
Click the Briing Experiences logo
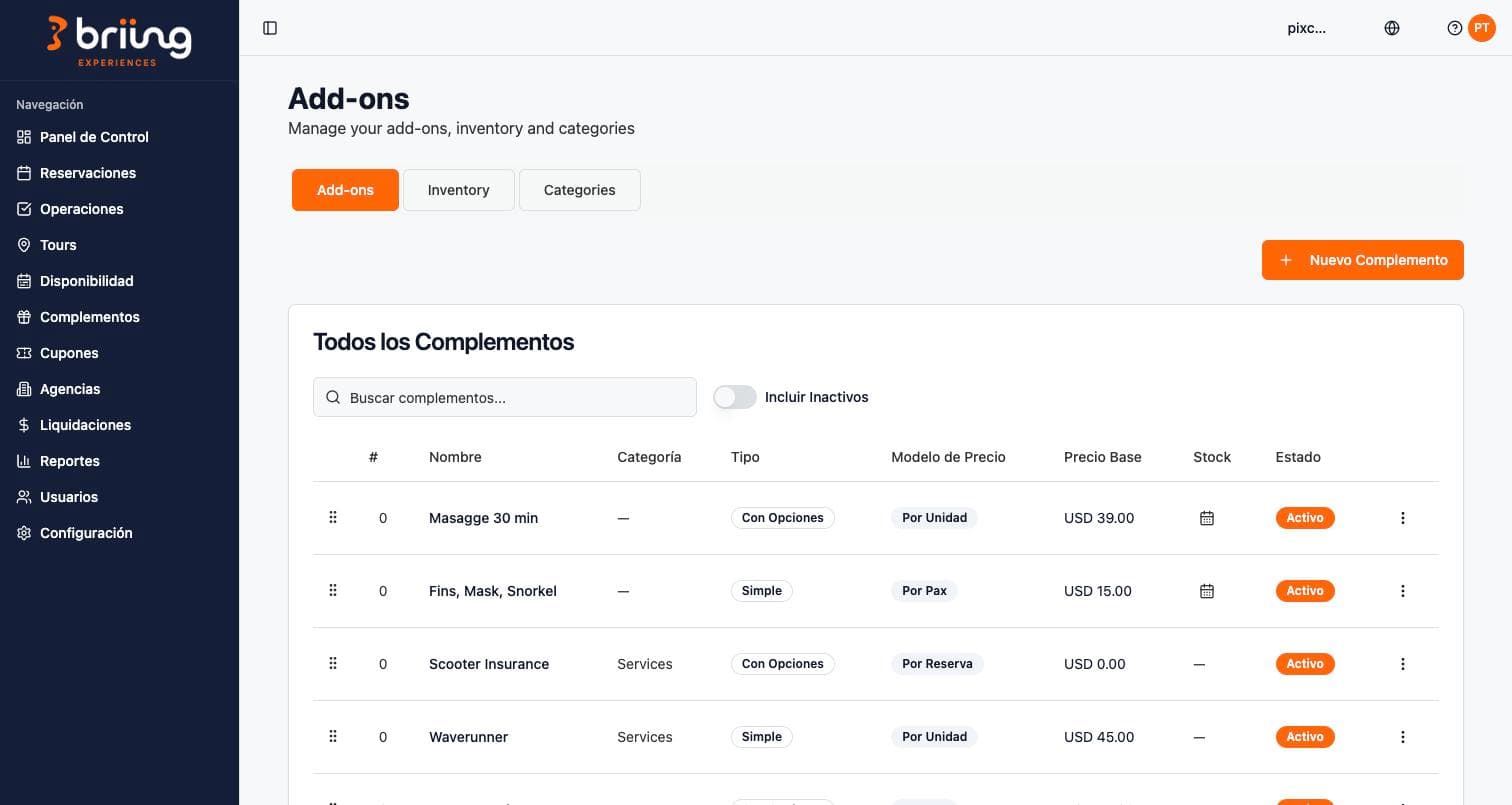119,41
